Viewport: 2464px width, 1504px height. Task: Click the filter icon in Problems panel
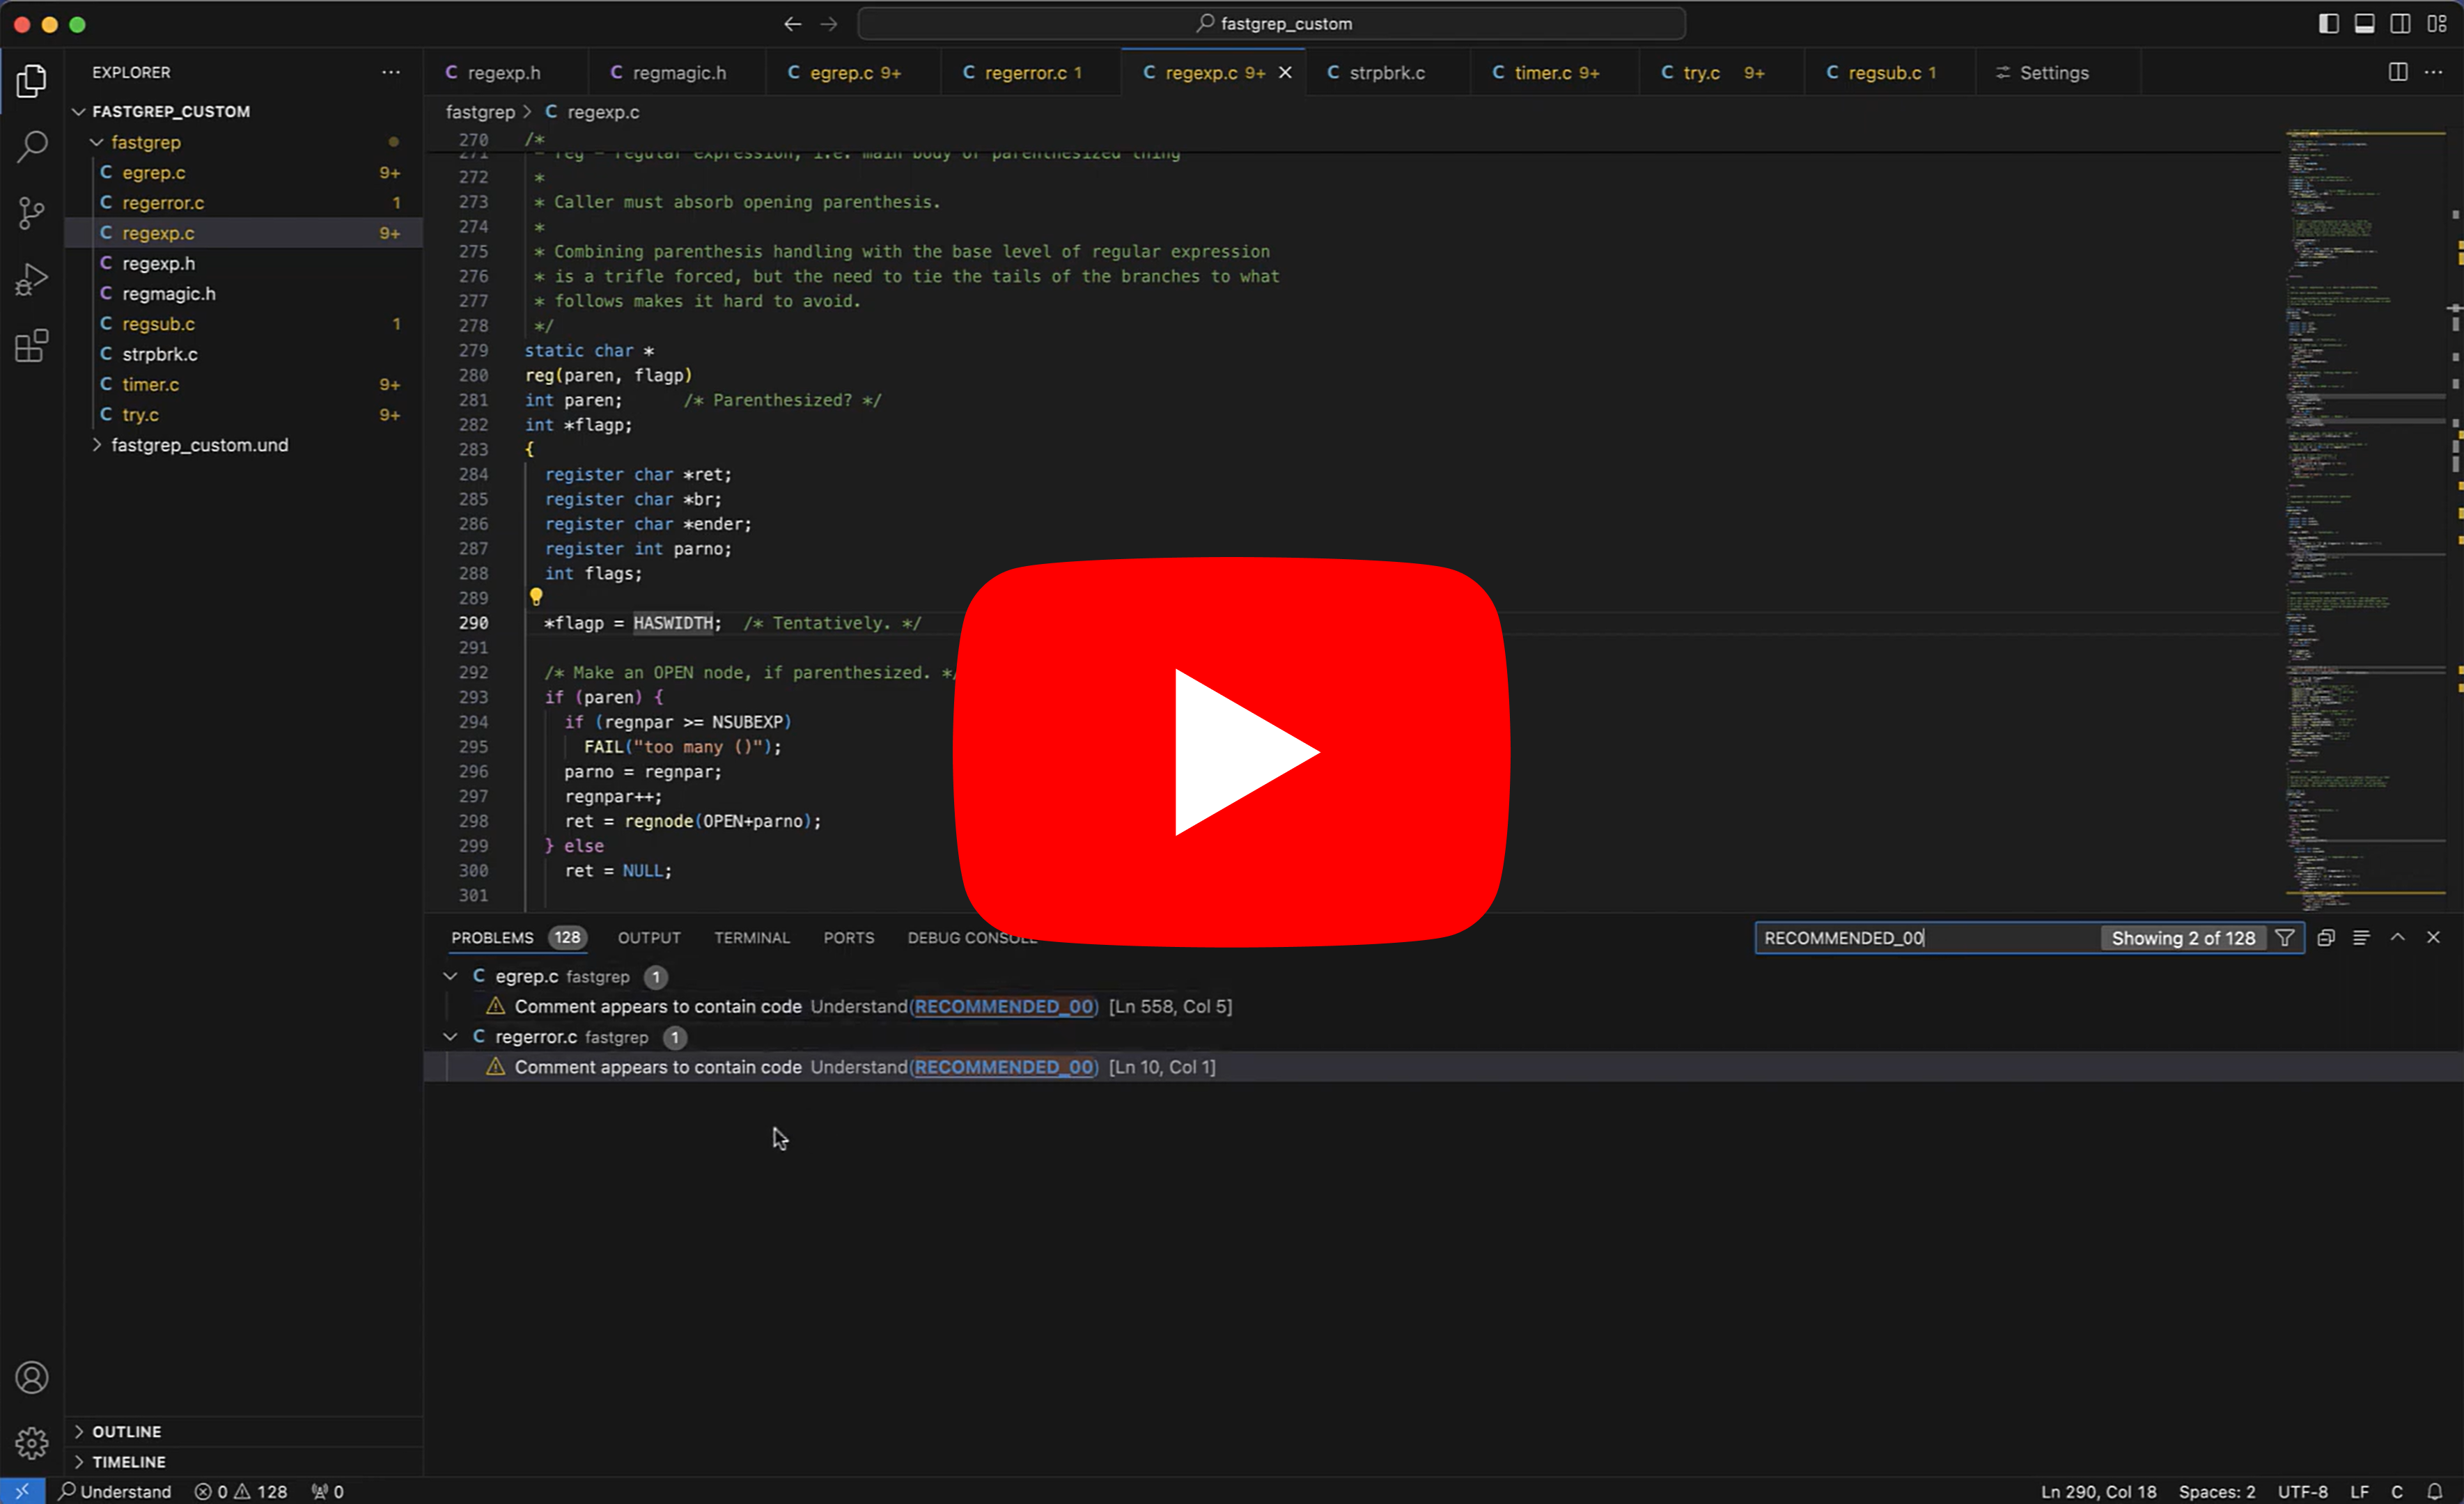pos(2285,938)
